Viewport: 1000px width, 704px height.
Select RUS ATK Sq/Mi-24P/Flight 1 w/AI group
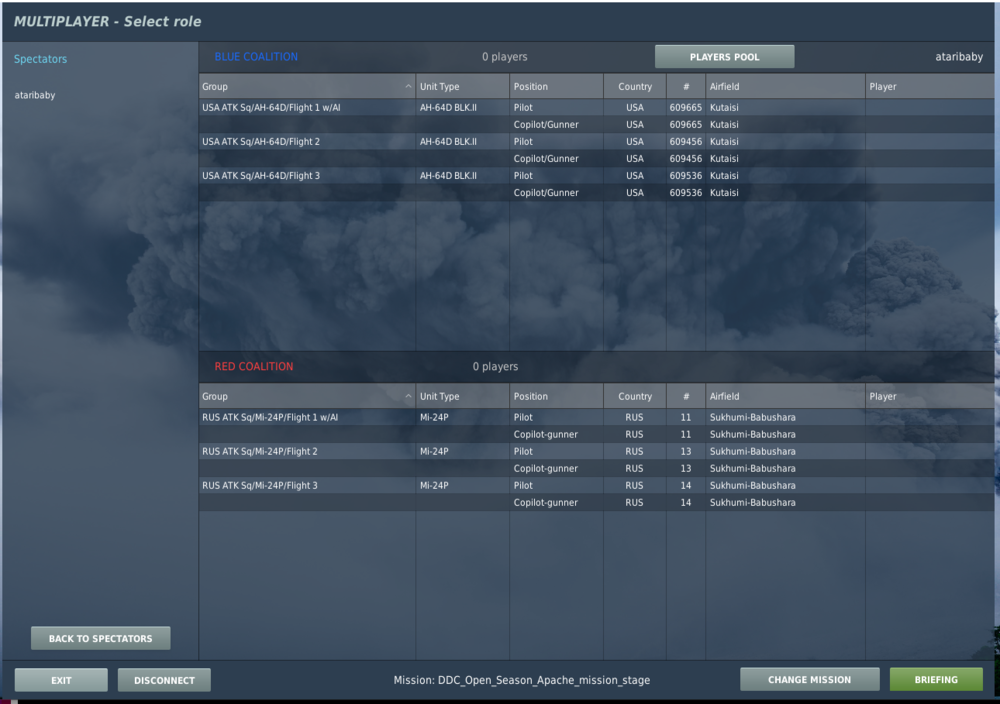270,417
